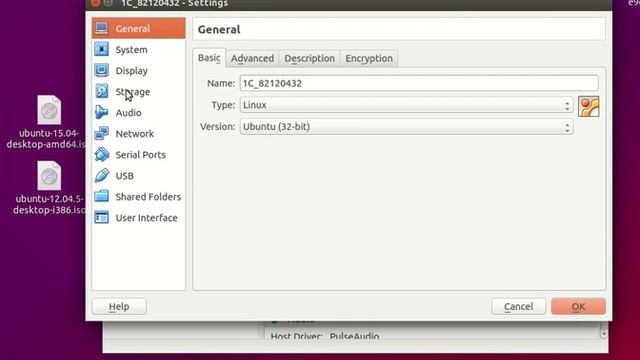Select the Basic tab
The image size is (640, 360).
pos(209,58)
